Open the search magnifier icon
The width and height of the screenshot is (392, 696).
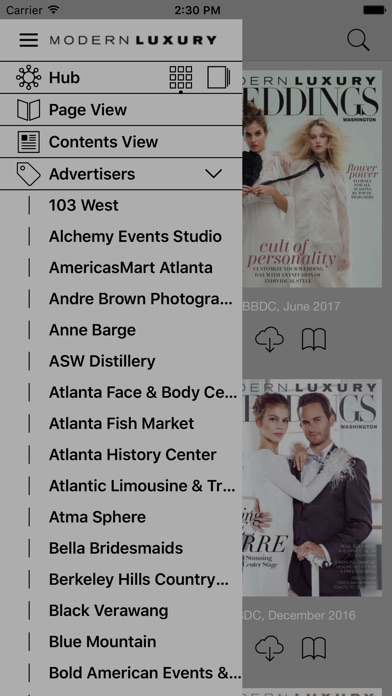coord(358,40)
